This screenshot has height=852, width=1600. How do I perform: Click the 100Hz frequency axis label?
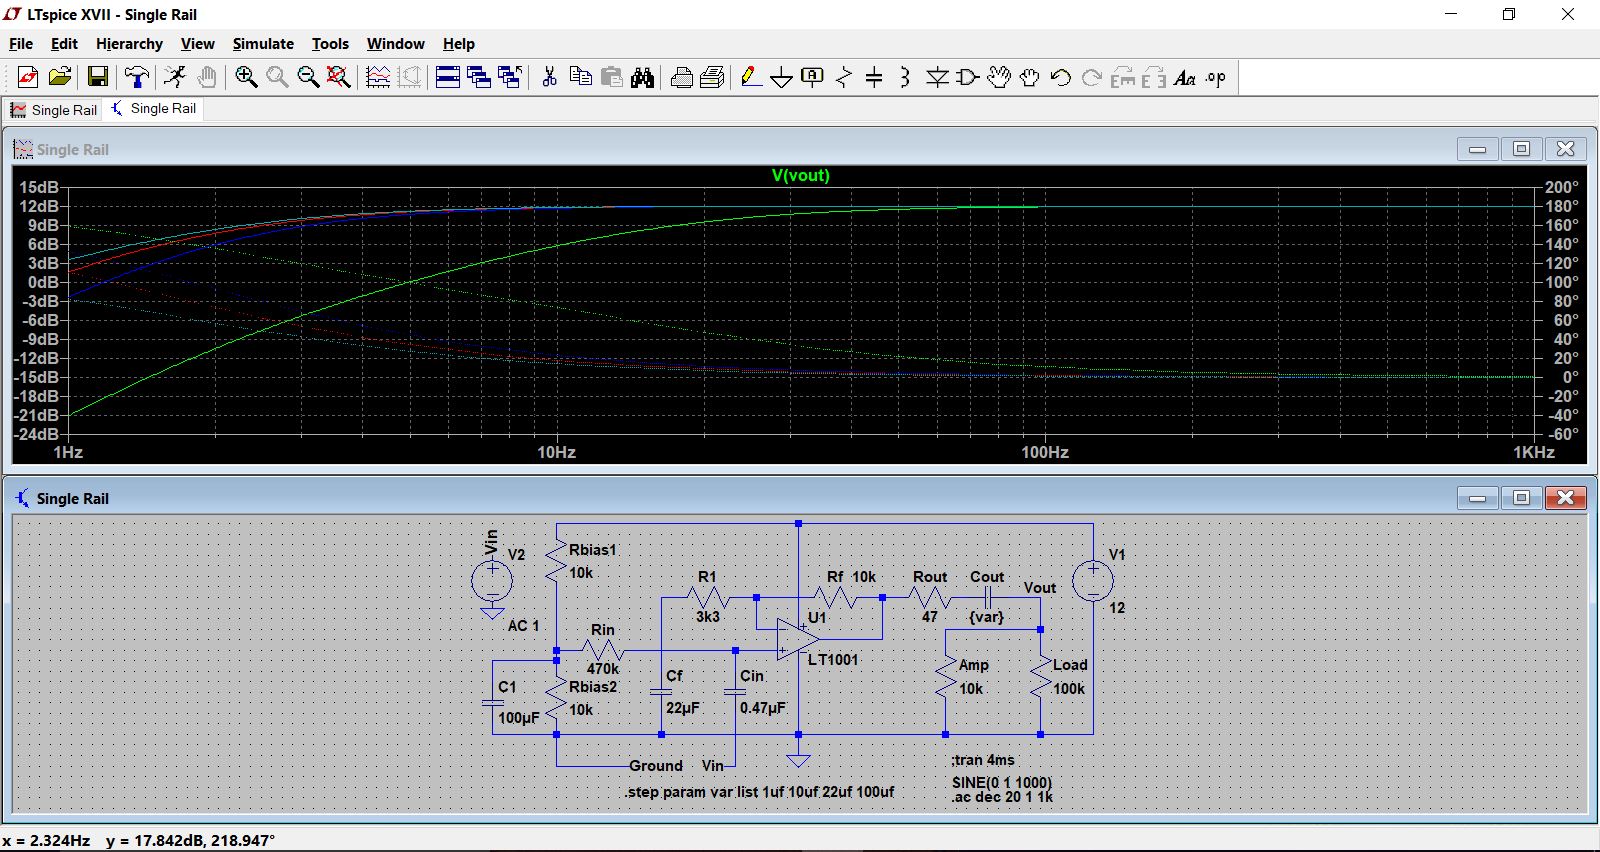pyautogui.click(x=1045, y=452)
